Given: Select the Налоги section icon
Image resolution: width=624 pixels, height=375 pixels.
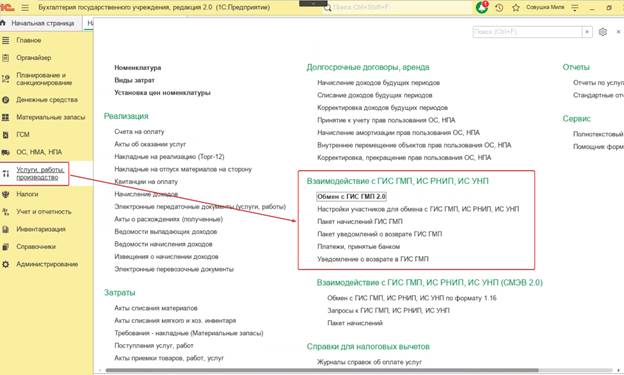Looking at the screenshot, I should tap(6, 194).
